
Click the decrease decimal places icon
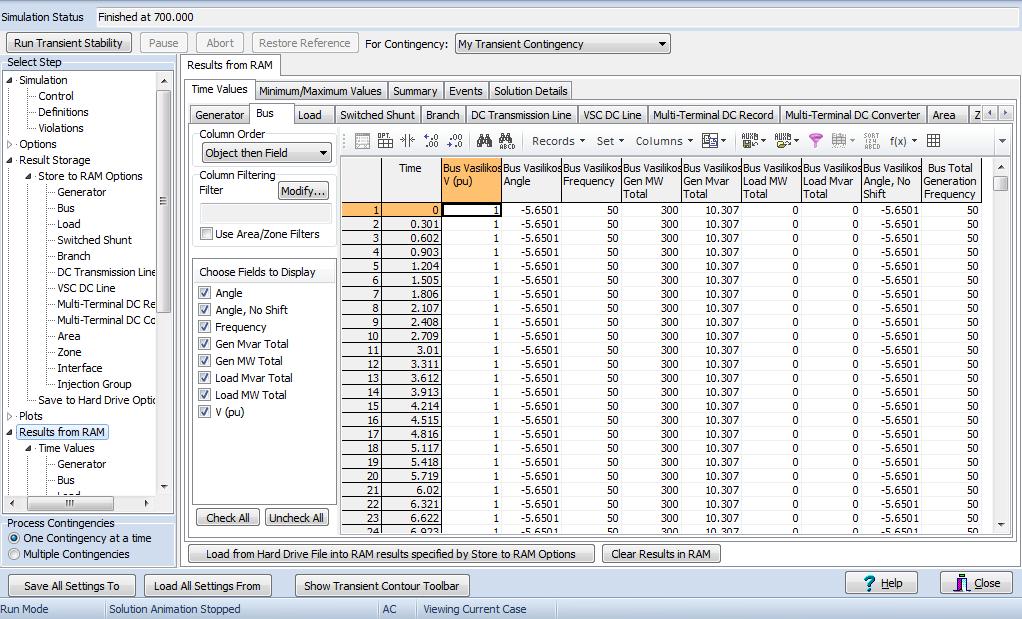[x=455, y=141]
